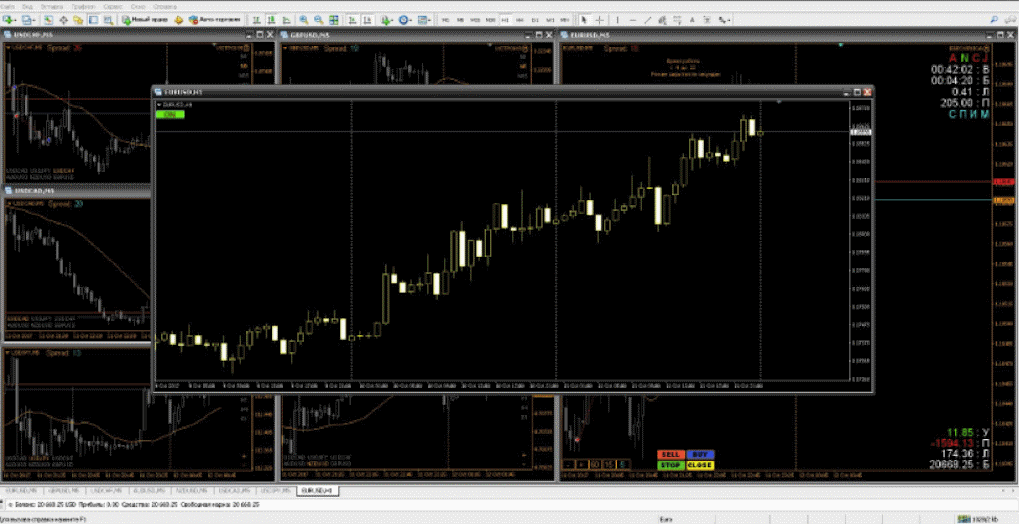Choose the text label tool
Image resolution: width=1020 pixels, height=524 pixels.
coord(707,20)
